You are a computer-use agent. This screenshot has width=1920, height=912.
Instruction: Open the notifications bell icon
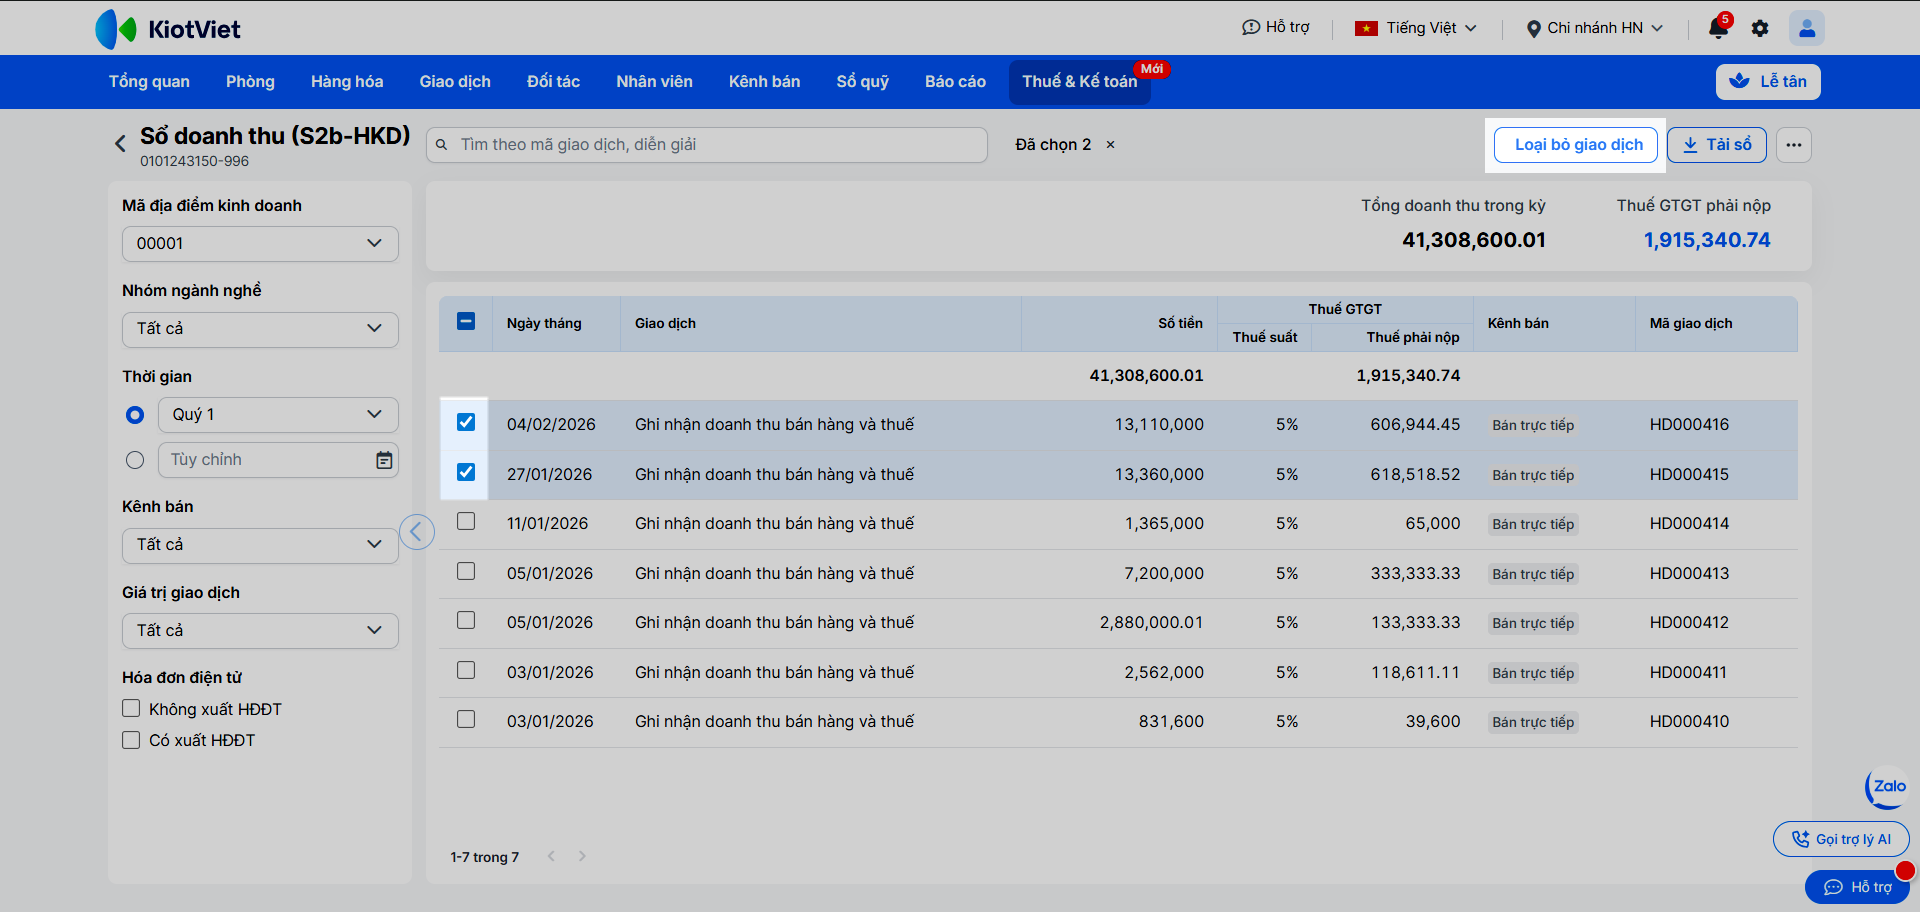point(1718,28)
